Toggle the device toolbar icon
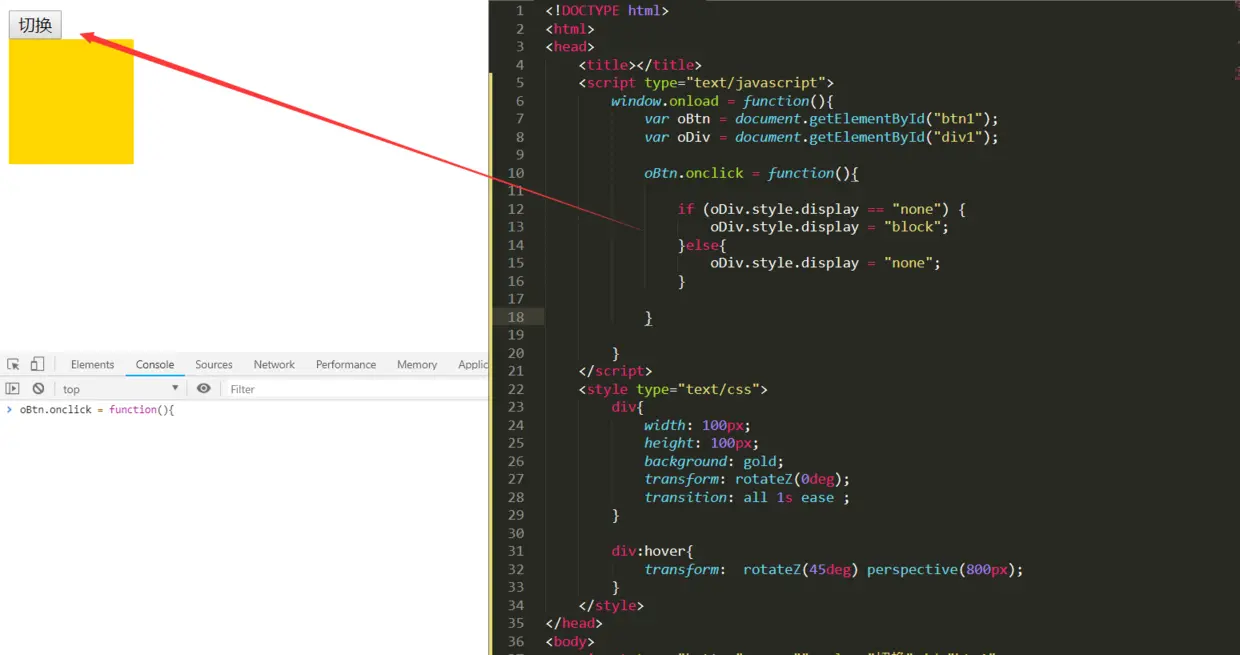The image size is (1240, 655). pyautogui.click(x=37, y=365)
